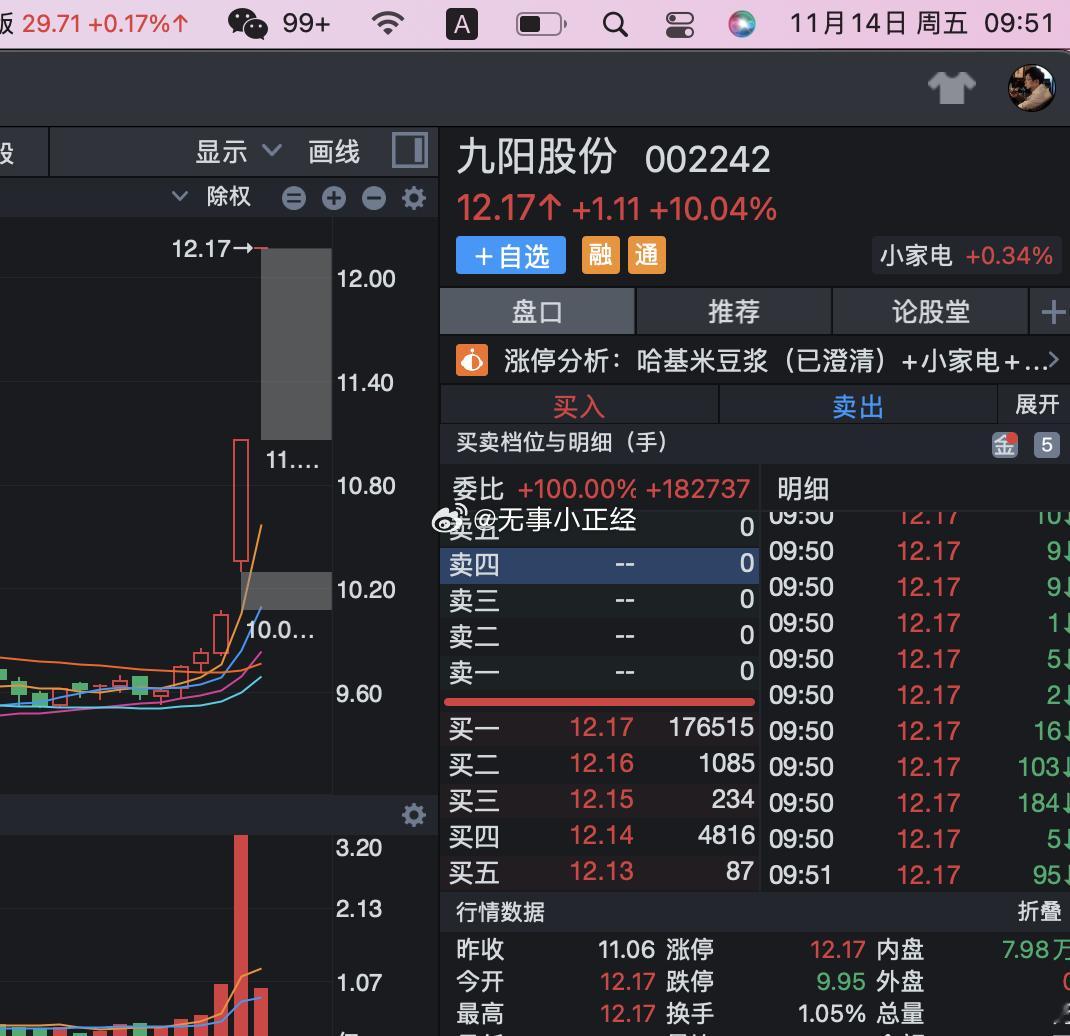1070x1036 pixels.
Task: Open the K-line chart settings gear
Action: click(x=414, y=197)
